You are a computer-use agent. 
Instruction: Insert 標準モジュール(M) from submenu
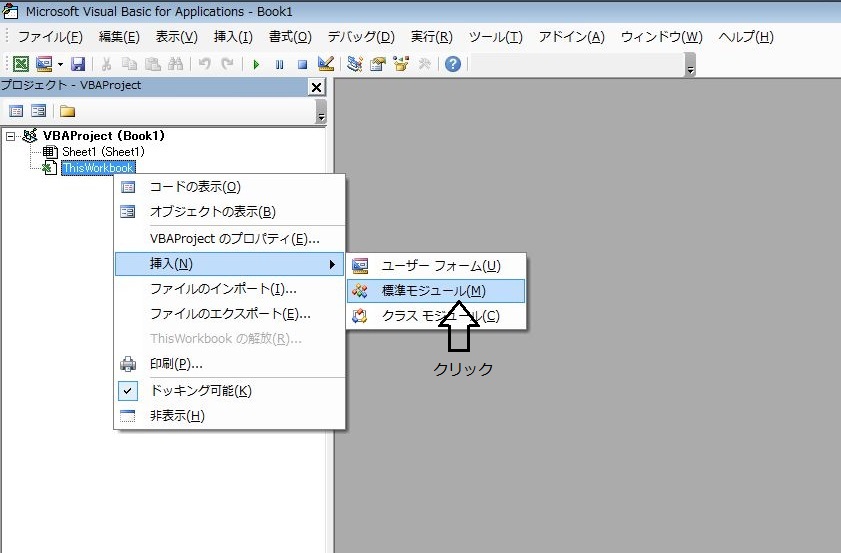(436, 291)
